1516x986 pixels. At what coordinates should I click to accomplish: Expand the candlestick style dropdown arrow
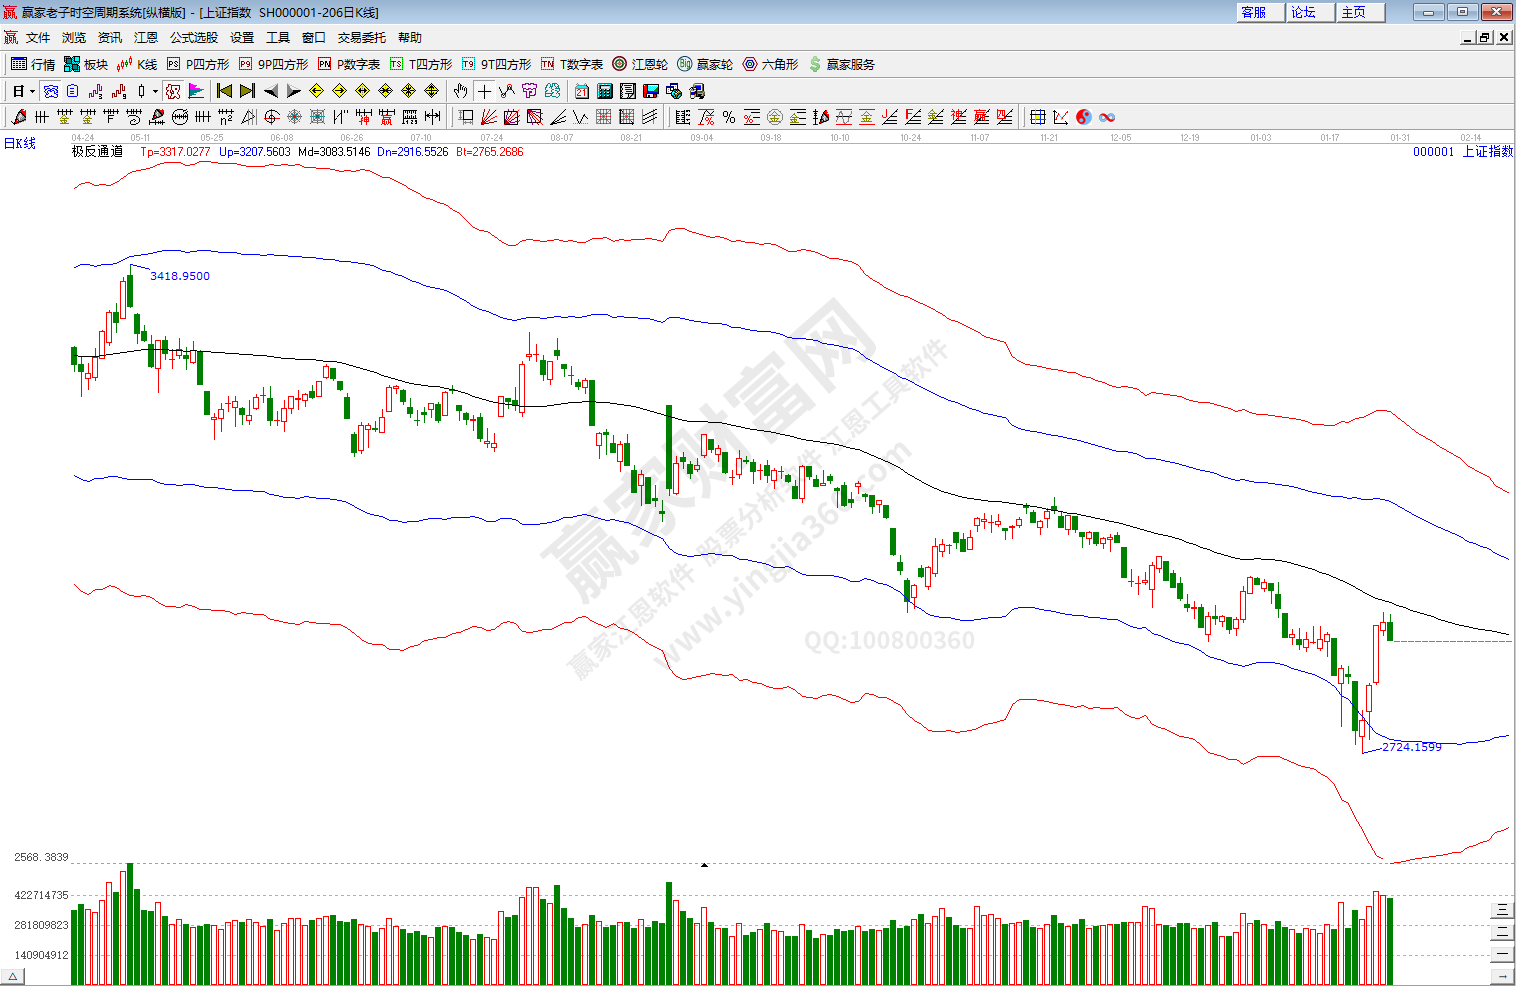[x=155, y=91]
